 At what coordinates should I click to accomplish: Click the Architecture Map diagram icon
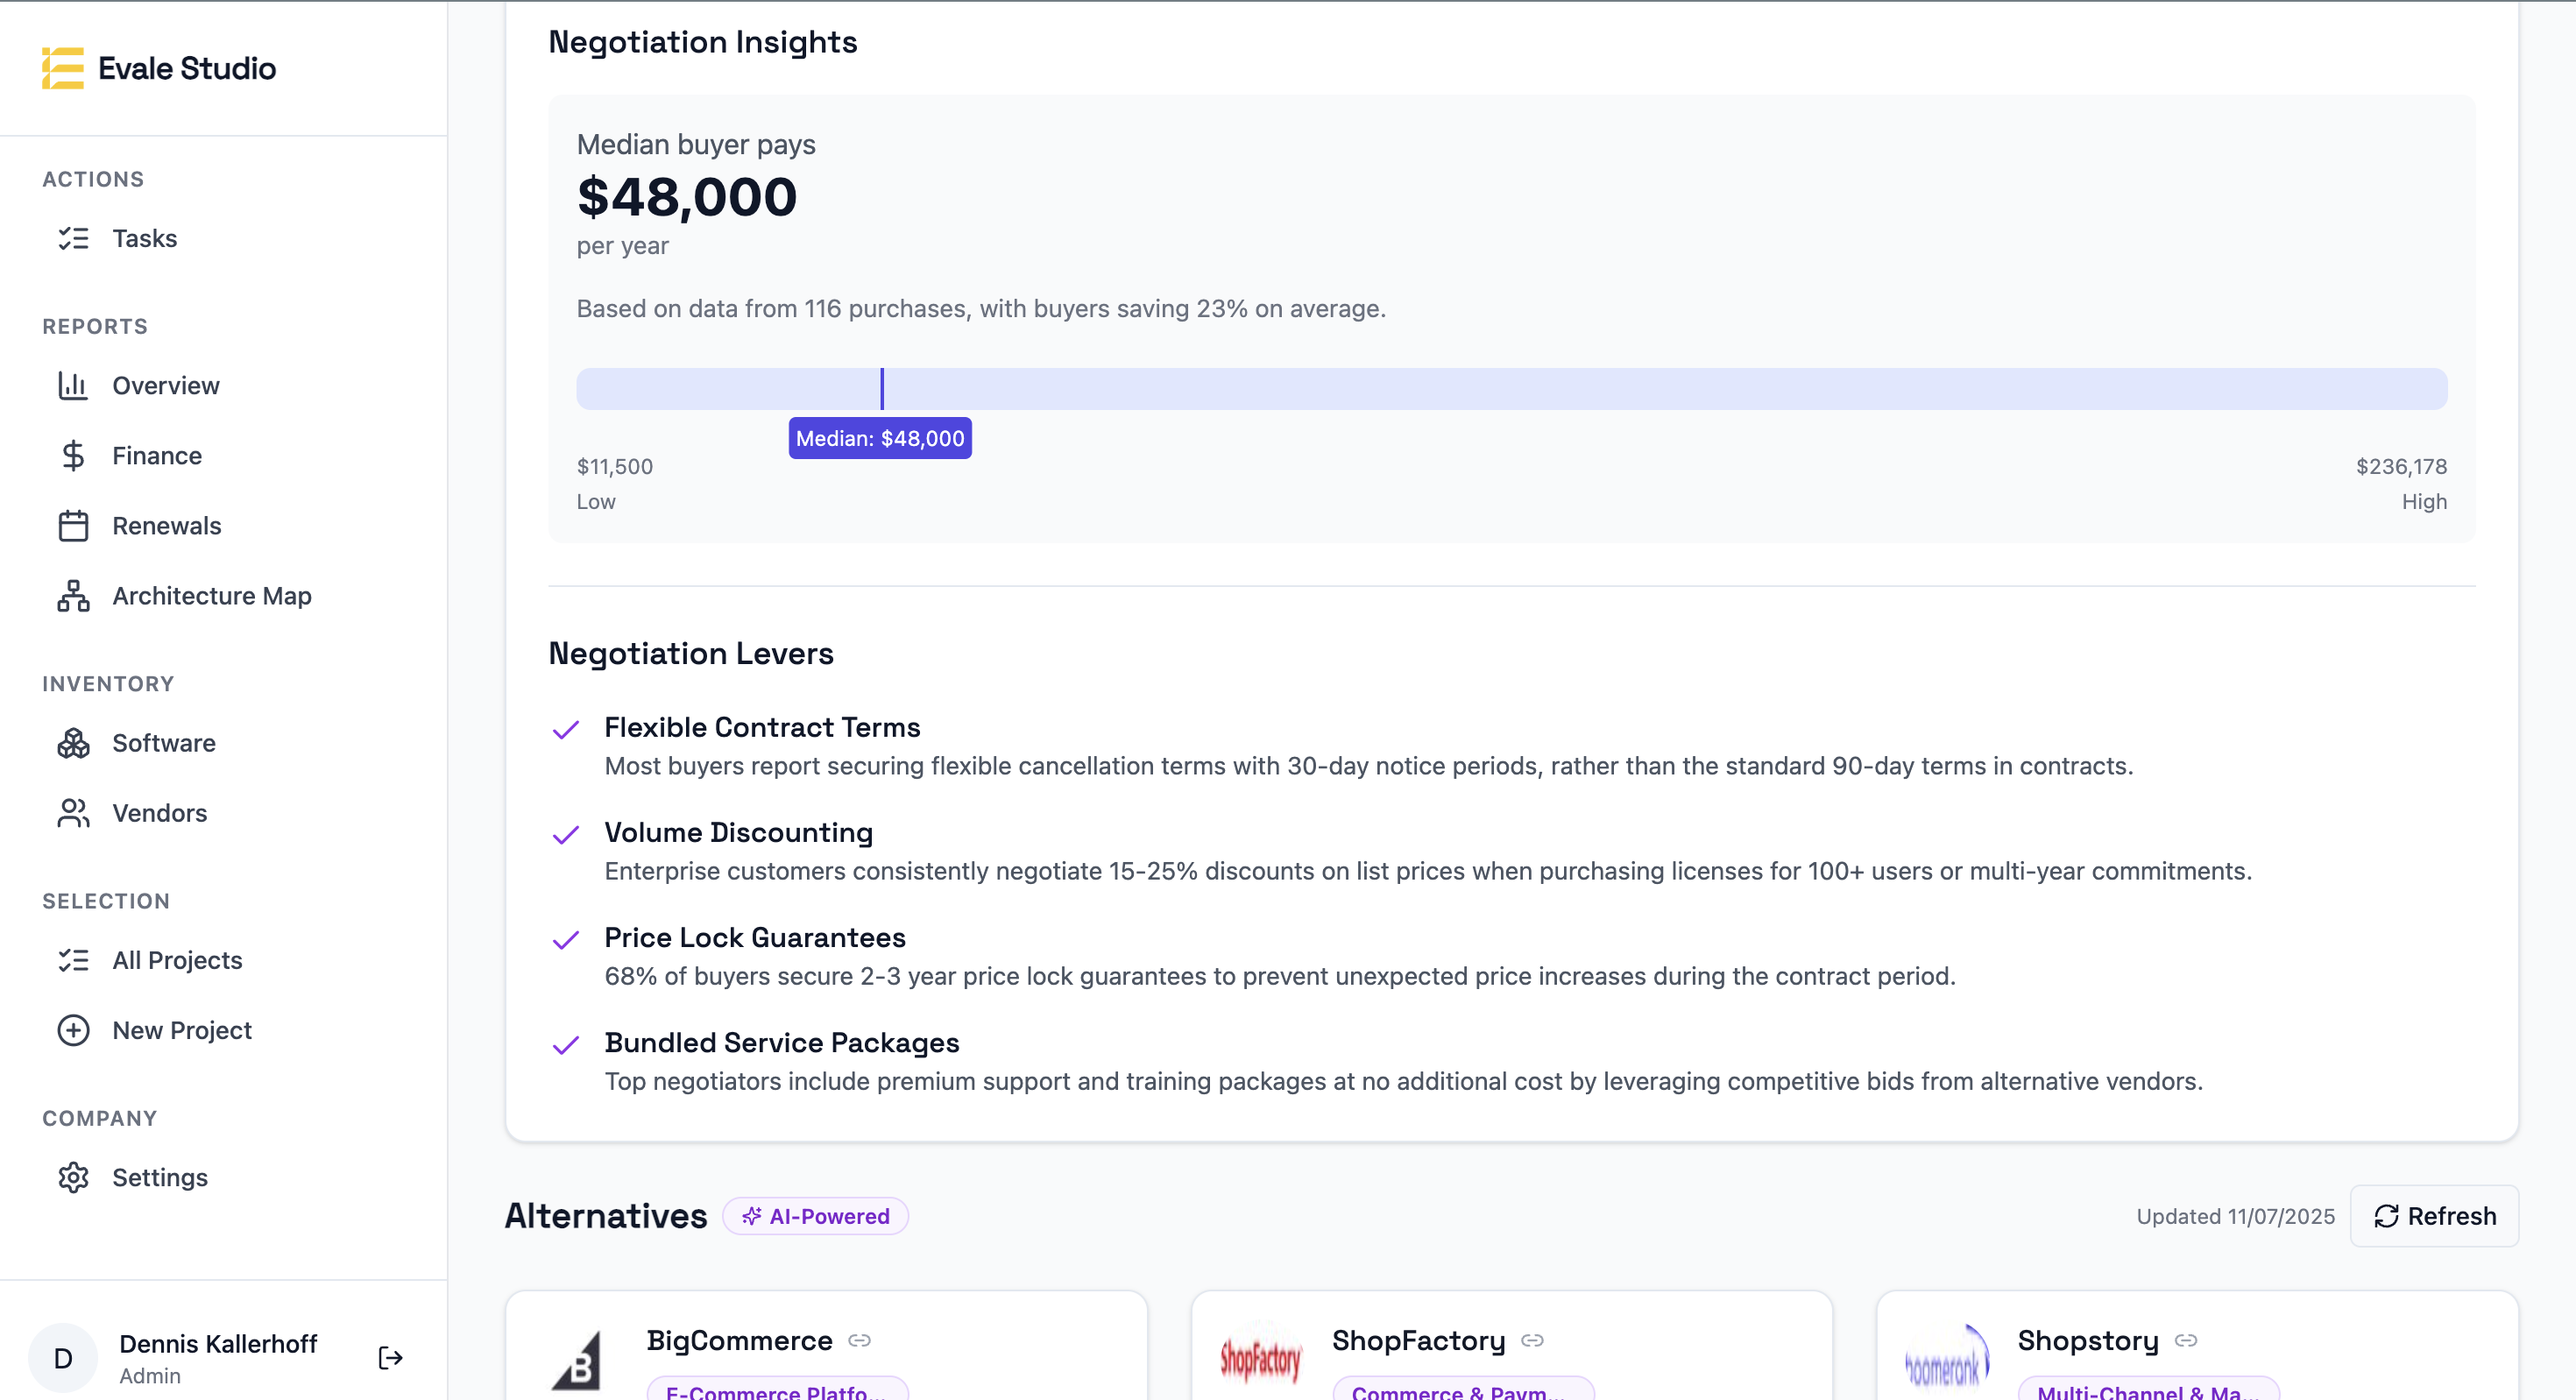pos(73,596)
